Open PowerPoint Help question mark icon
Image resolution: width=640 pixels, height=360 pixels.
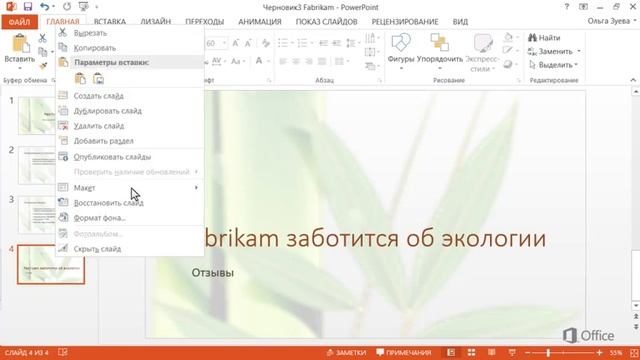pos(567,7)
